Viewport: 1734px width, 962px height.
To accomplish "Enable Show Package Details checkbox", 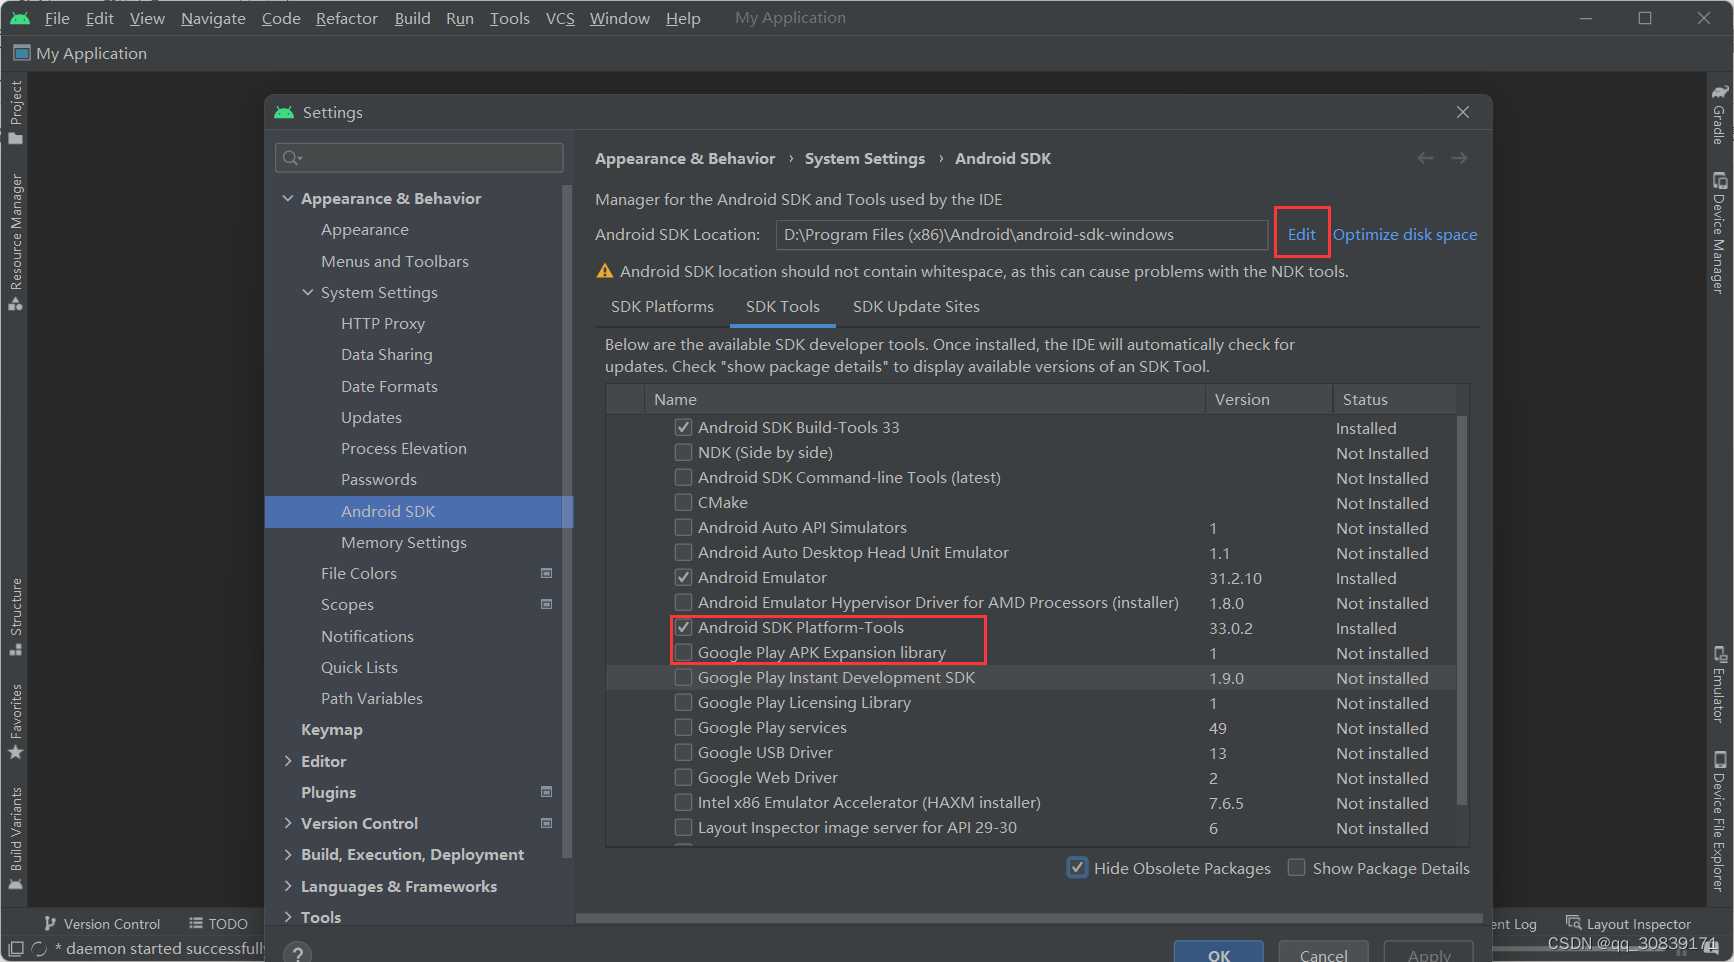I will click(1296, 867).
